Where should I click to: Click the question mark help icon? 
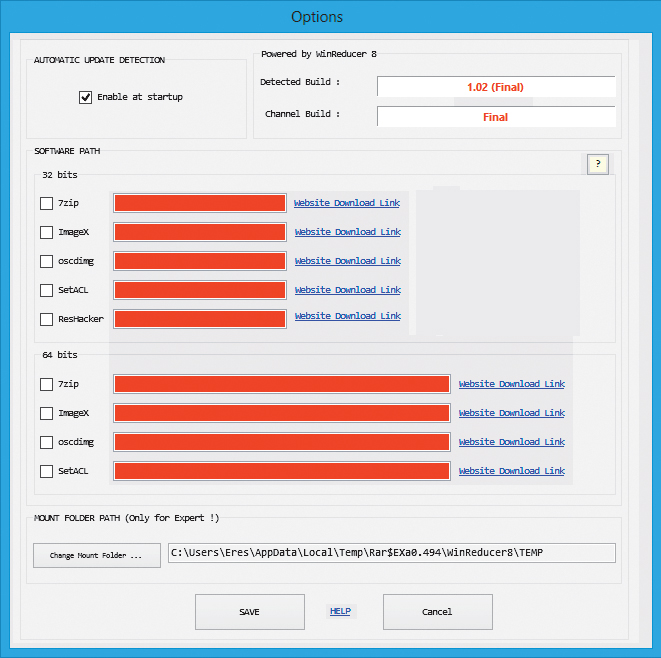(598, 165)
